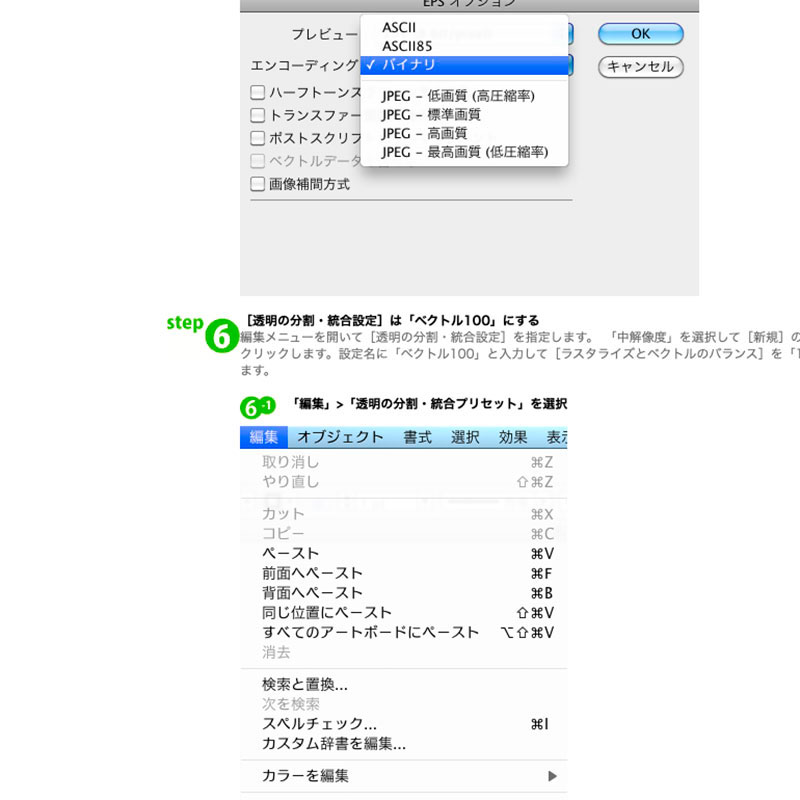This screenshot has height=800, width=800.
Task: Select スペルチェック... menu entry
Action: (319, 724)
